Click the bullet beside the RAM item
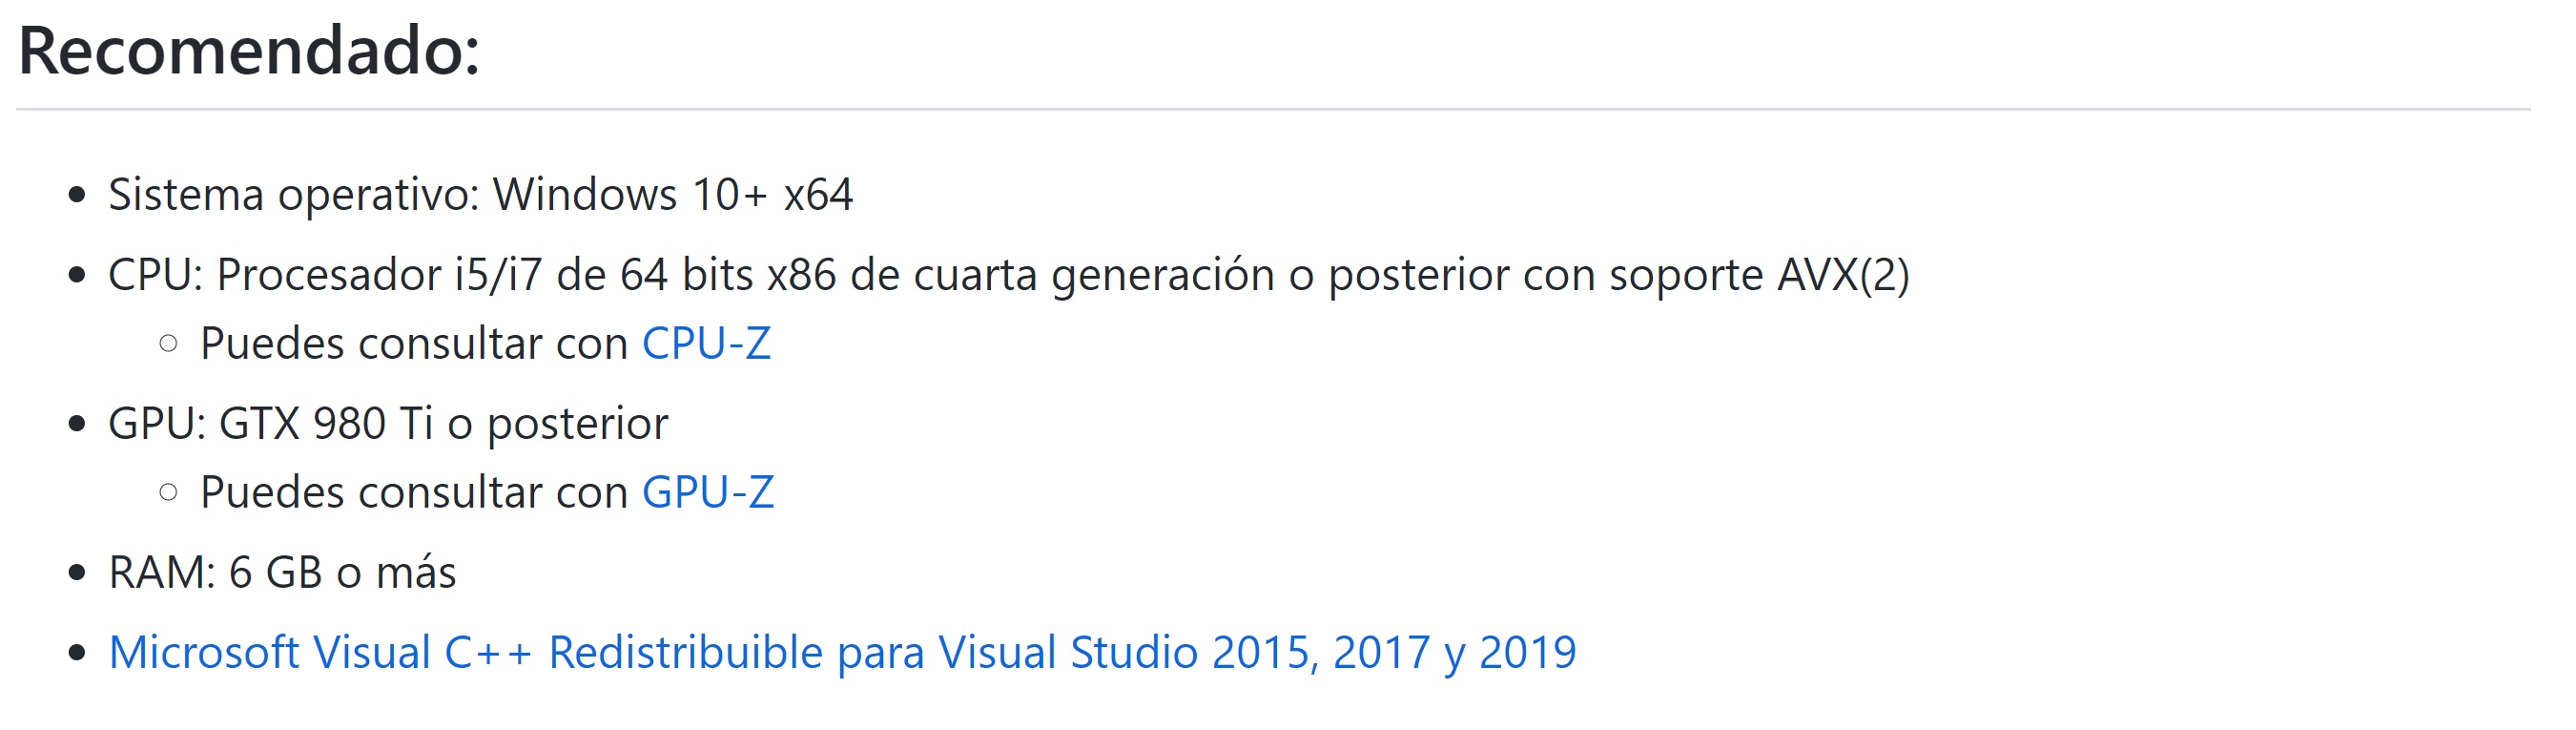 [77, 573]
